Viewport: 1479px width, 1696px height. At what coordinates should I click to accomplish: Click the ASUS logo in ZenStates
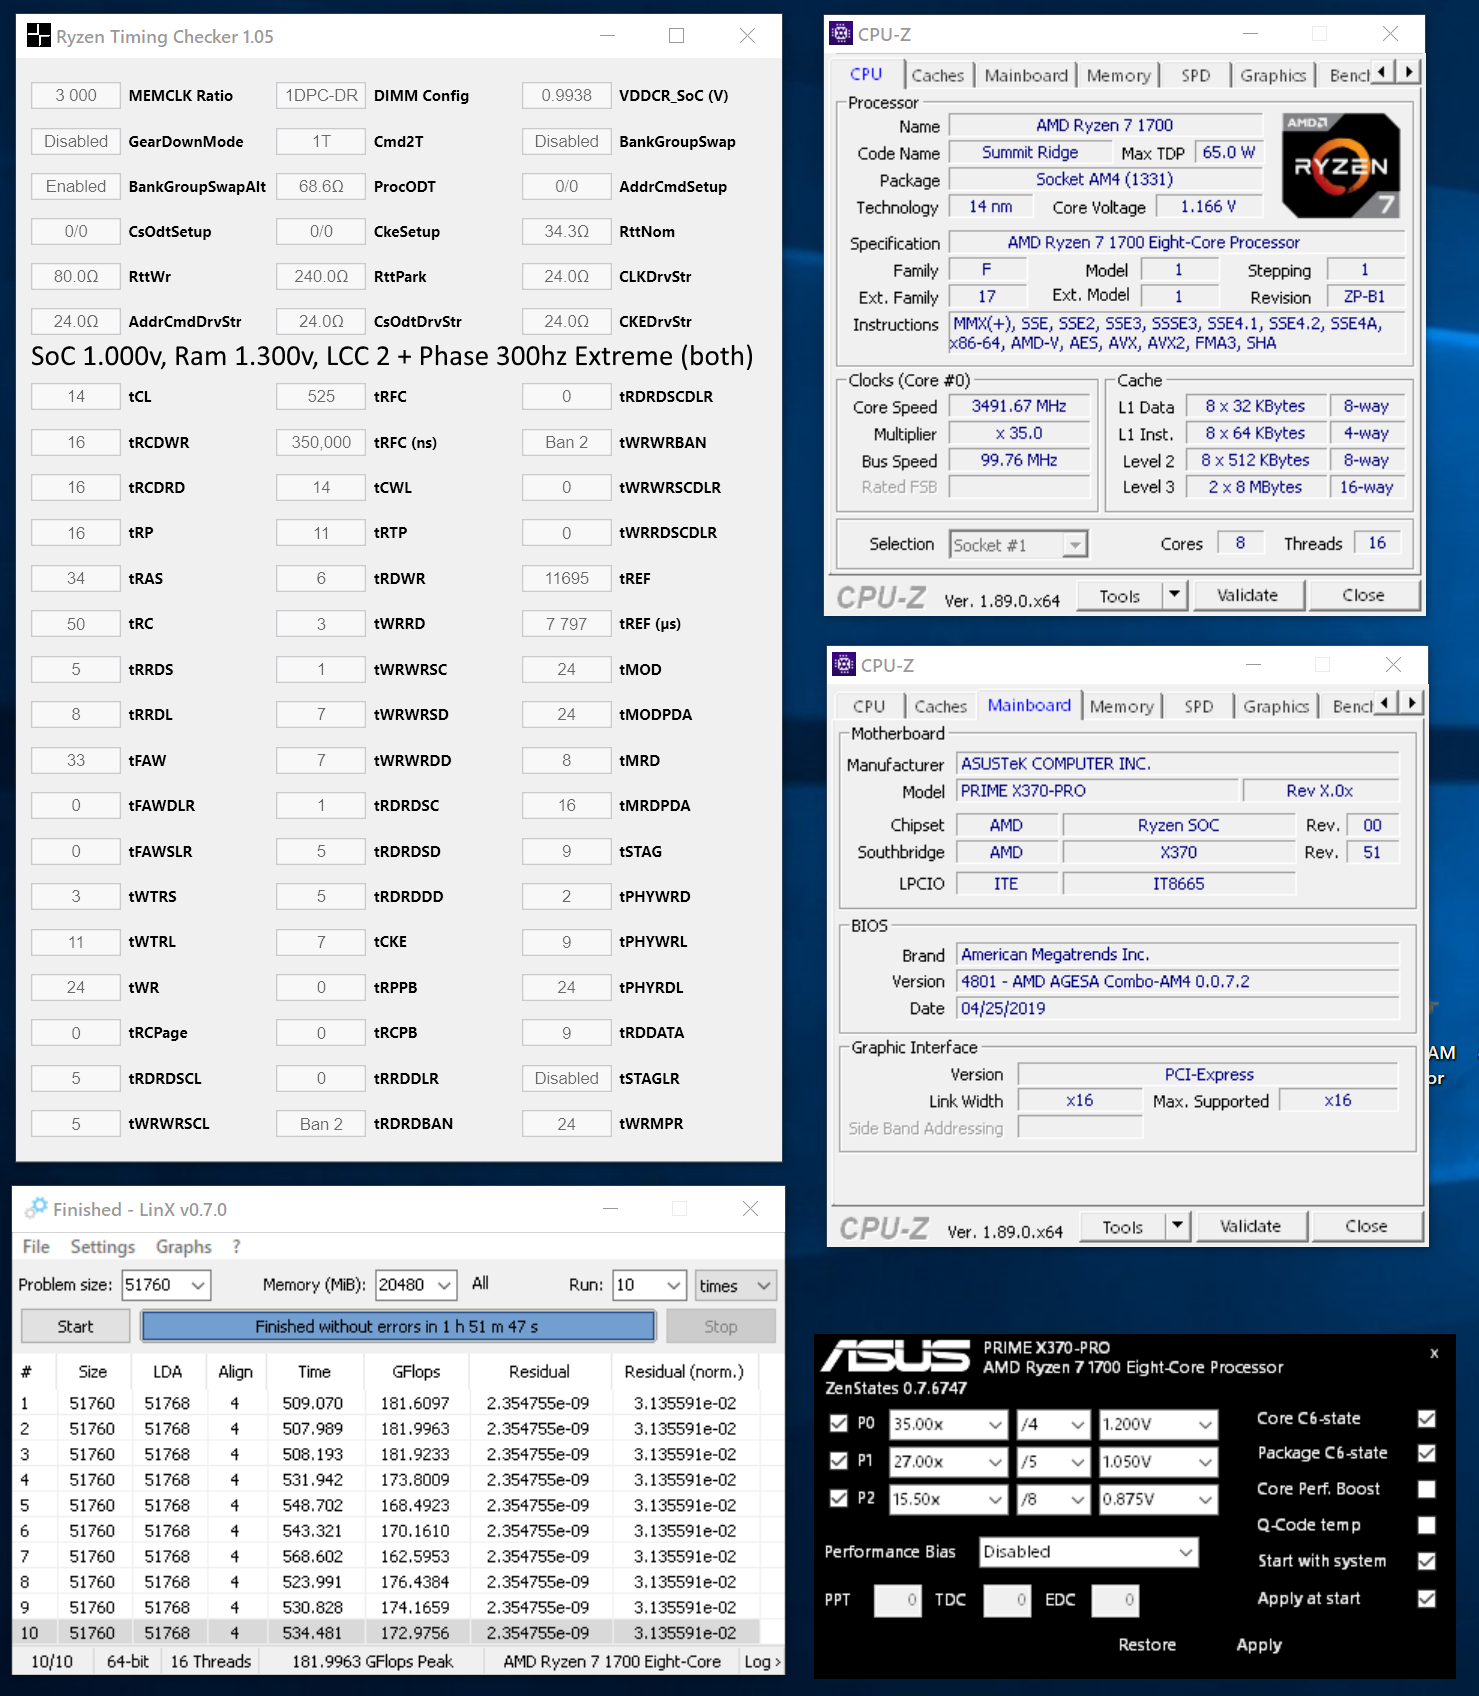click(896, 1356)
